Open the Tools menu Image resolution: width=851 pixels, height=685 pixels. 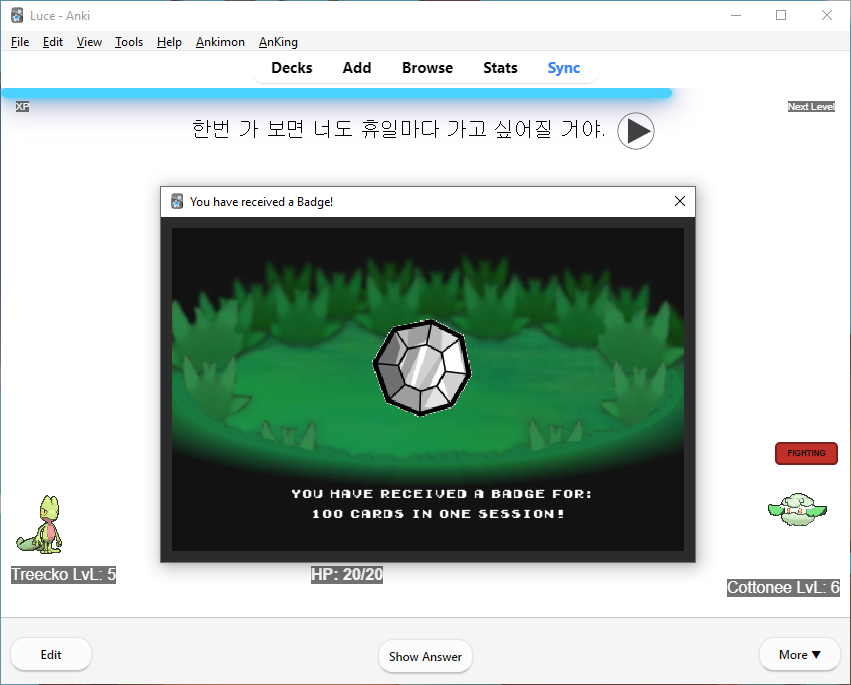129,42
